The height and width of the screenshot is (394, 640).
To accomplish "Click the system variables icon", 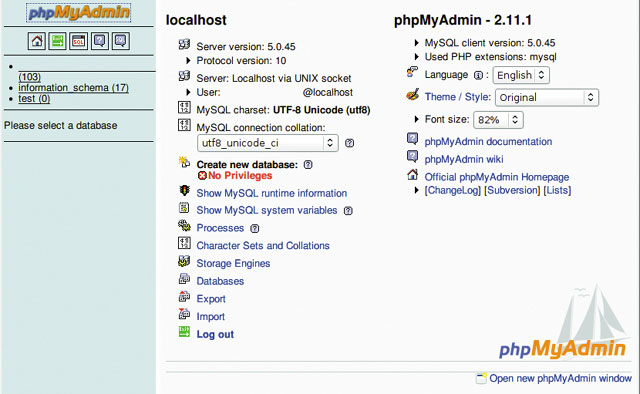I will pyautogui.click(x=184, y=208).
